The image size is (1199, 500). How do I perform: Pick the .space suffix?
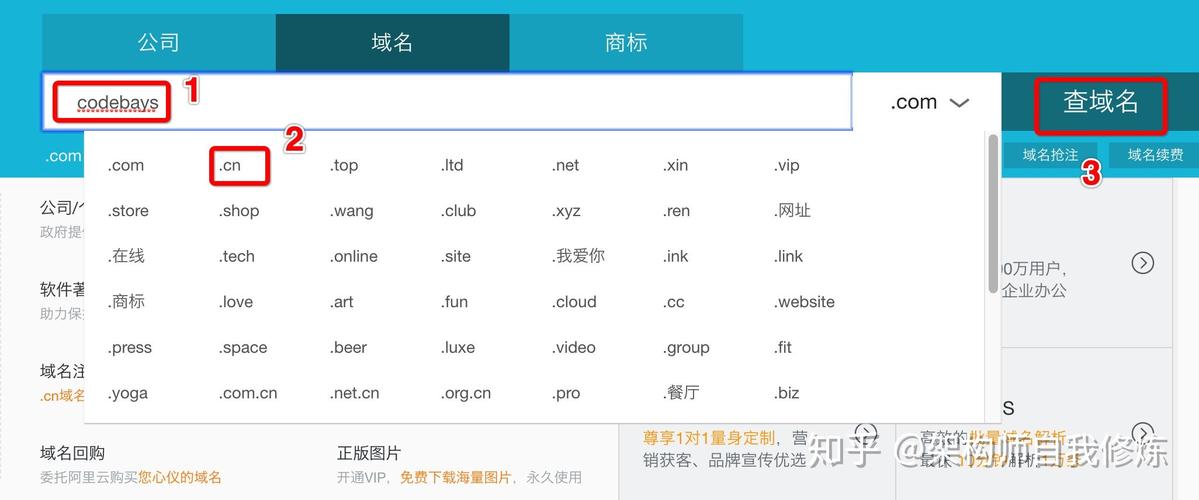coord(242,348)
